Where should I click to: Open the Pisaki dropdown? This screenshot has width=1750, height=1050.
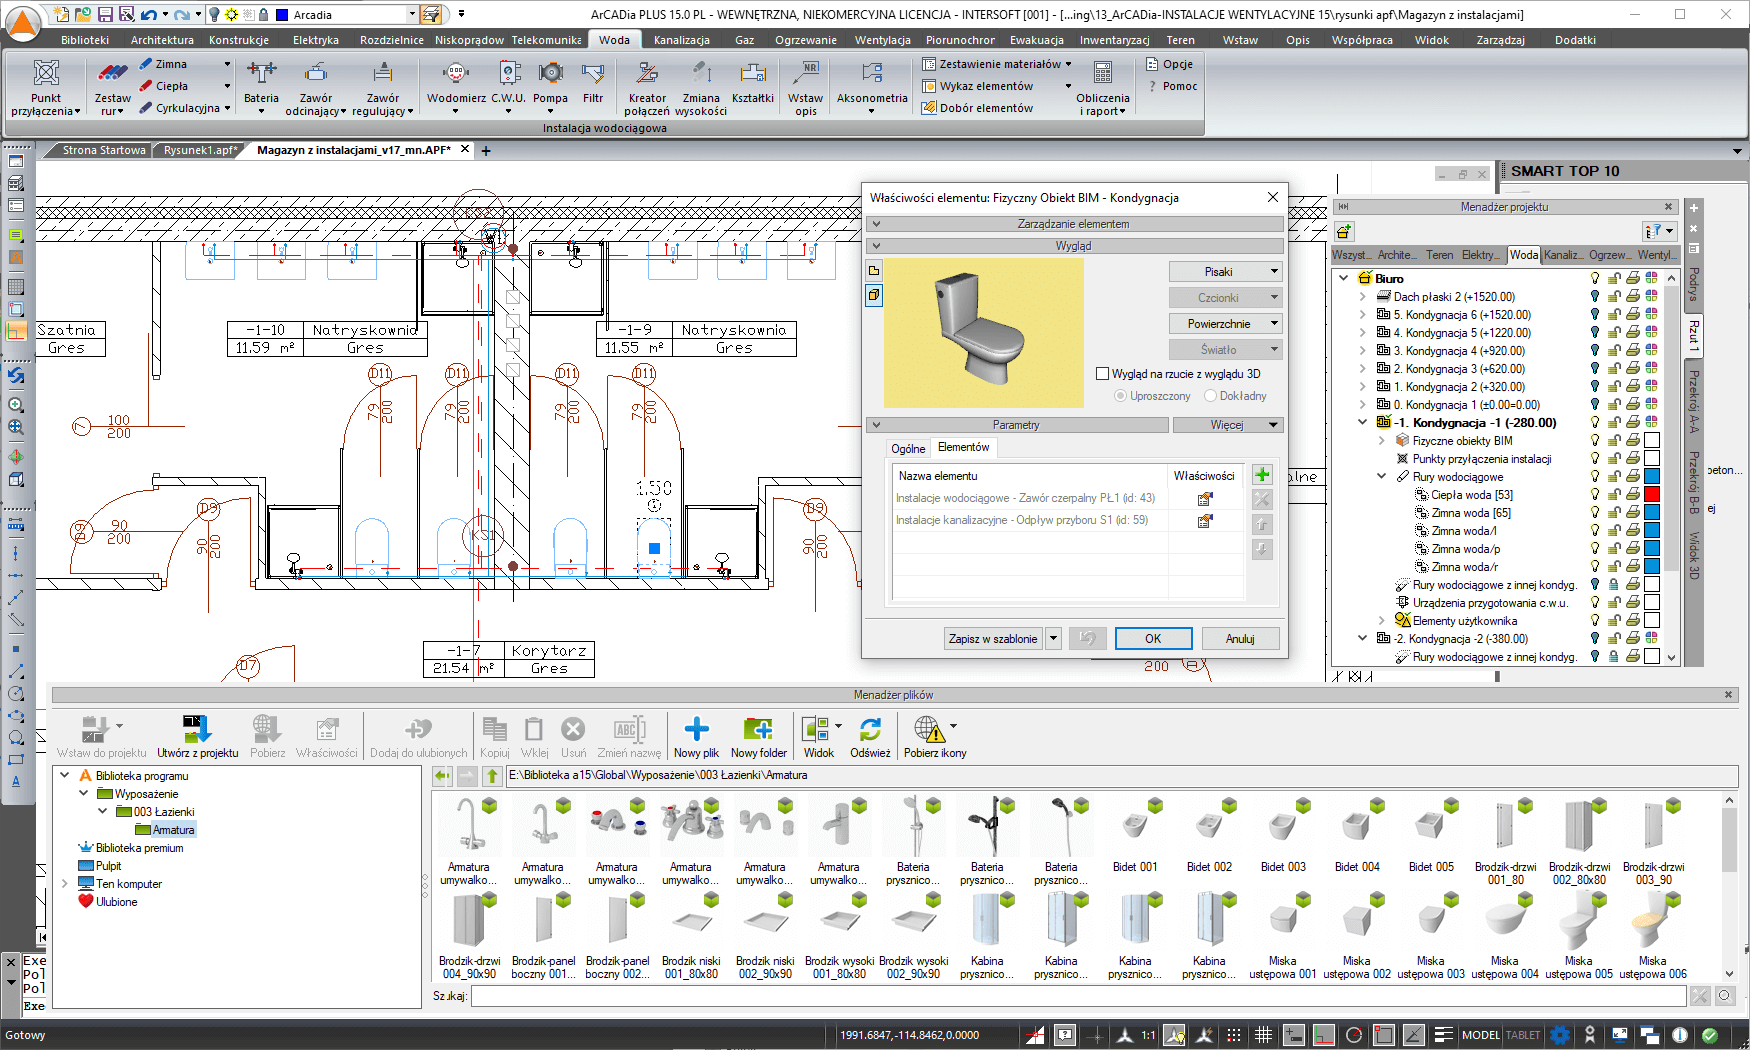pos(1225,272)
